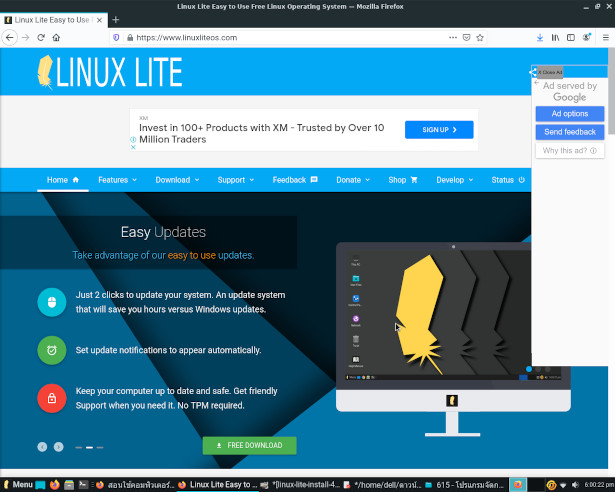
Task: Open the Status page
Action: (x=508, y=180)
